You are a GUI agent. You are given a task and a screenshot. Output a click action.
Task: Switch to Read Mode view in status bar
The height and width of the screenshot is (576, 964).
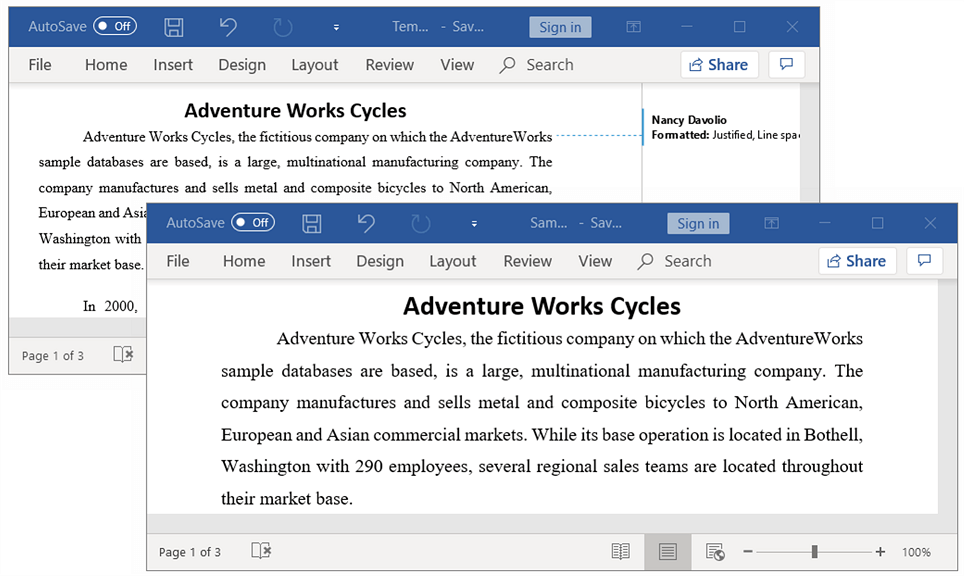621,552
